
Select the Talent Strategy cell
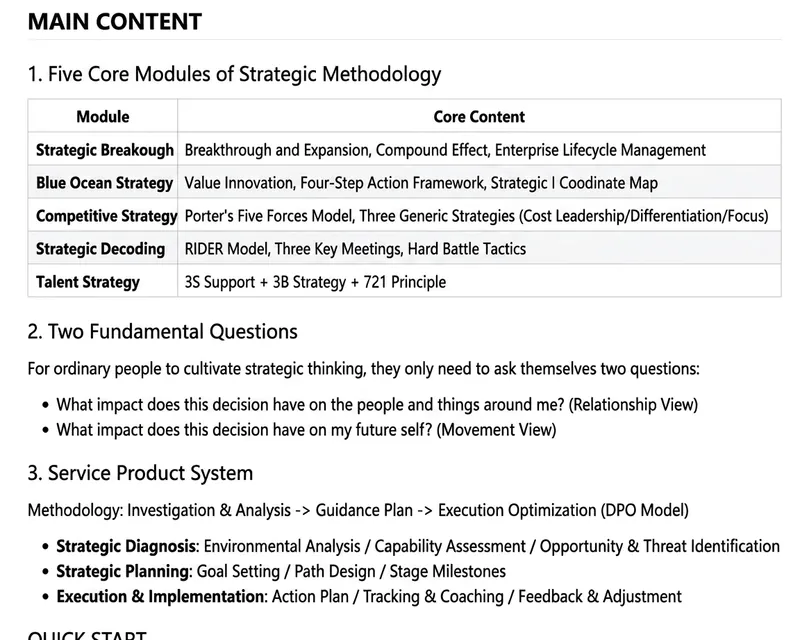click(103, 281)
